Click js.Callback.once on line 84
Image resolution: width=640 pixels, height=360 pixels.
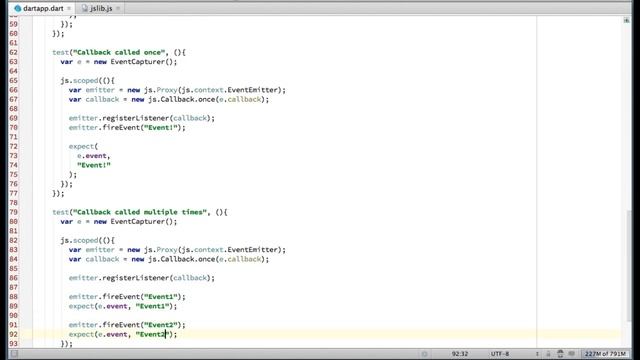181,259
